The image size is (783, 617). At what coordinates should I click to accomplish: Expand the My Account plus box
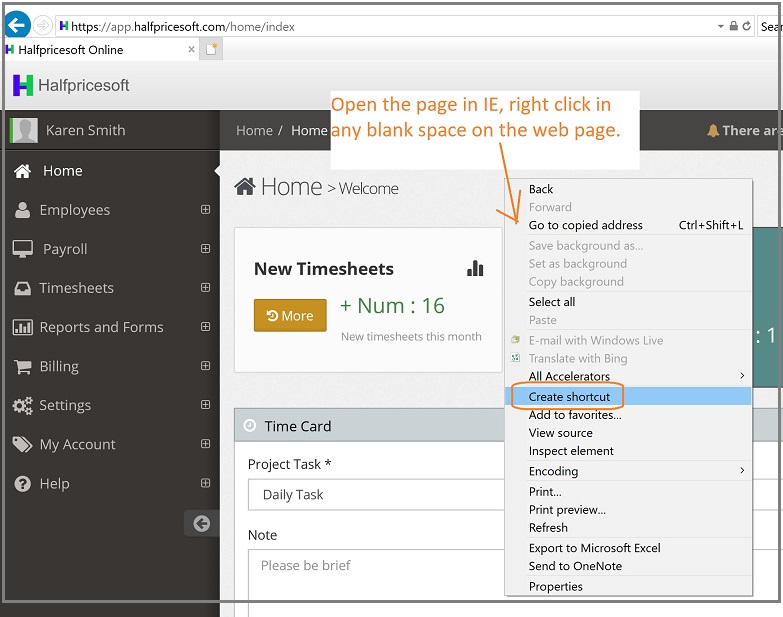205,443
